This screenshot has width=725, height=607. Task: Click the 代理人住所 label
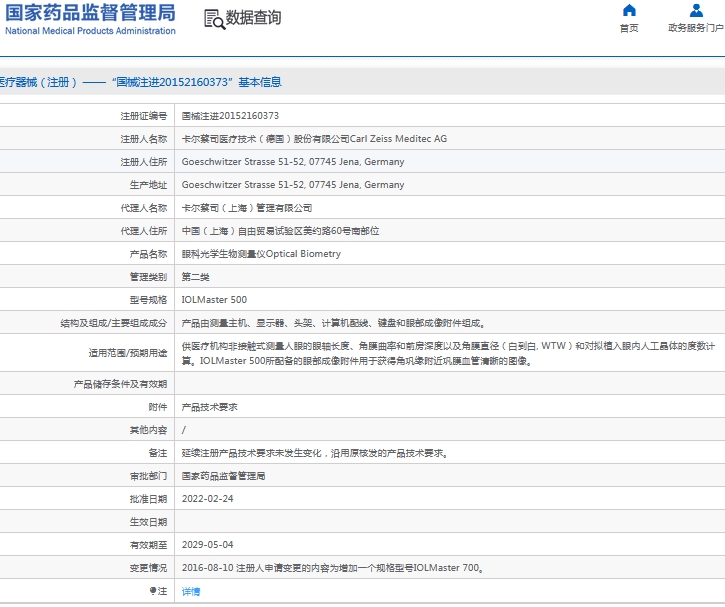pyautogui.click(x=144, y=231)
